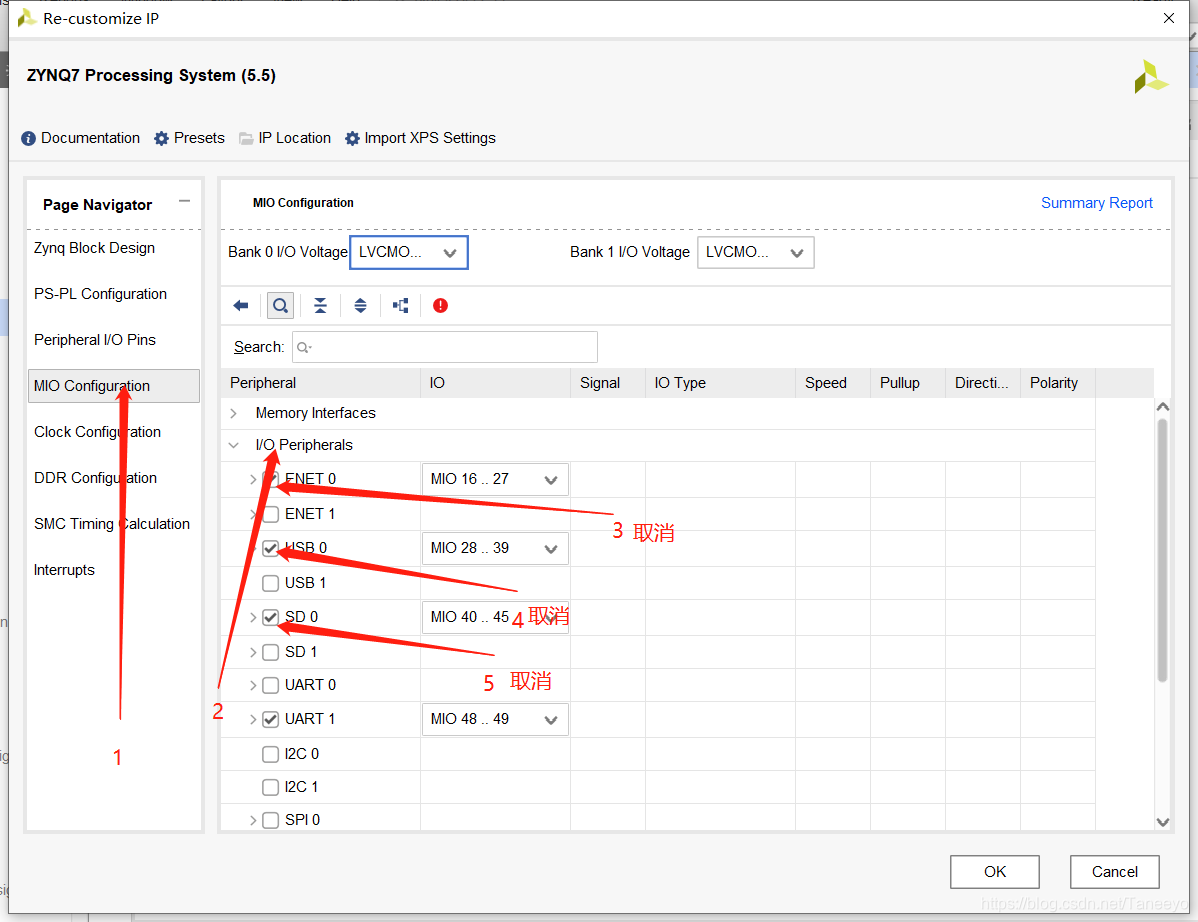Click the Cancel button
The image size is (1198, 922).
[x=1115, y=872]
